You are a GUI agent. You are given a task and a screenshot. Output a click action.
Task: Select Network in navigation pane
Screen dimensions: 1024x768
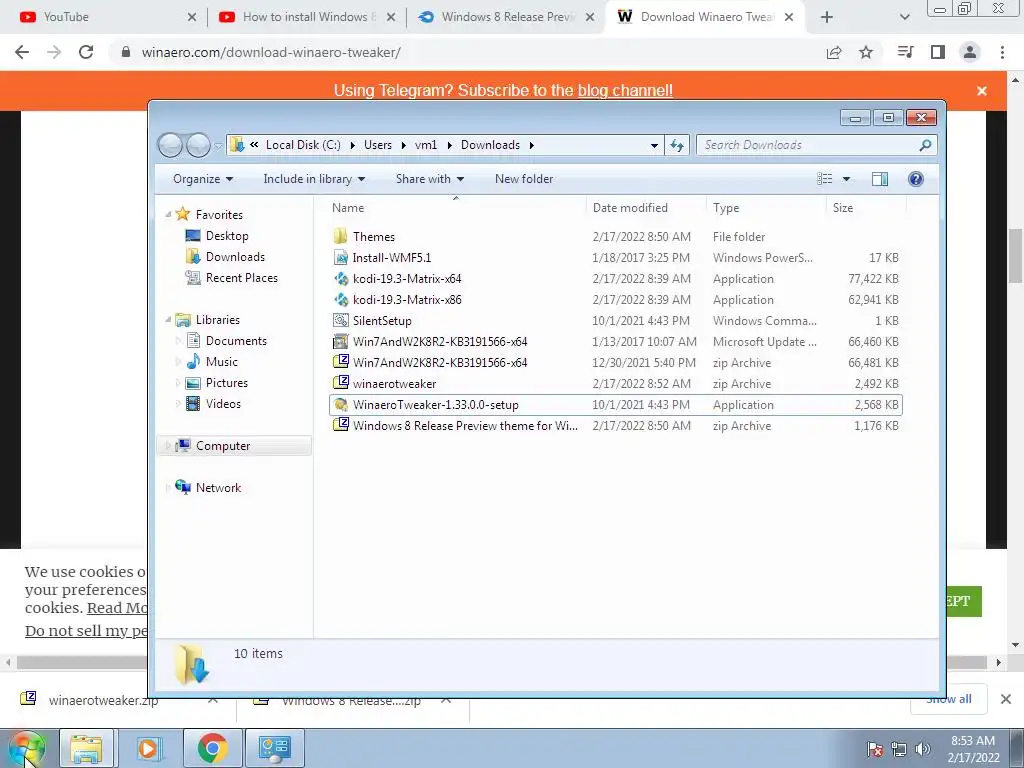(218, 487)
